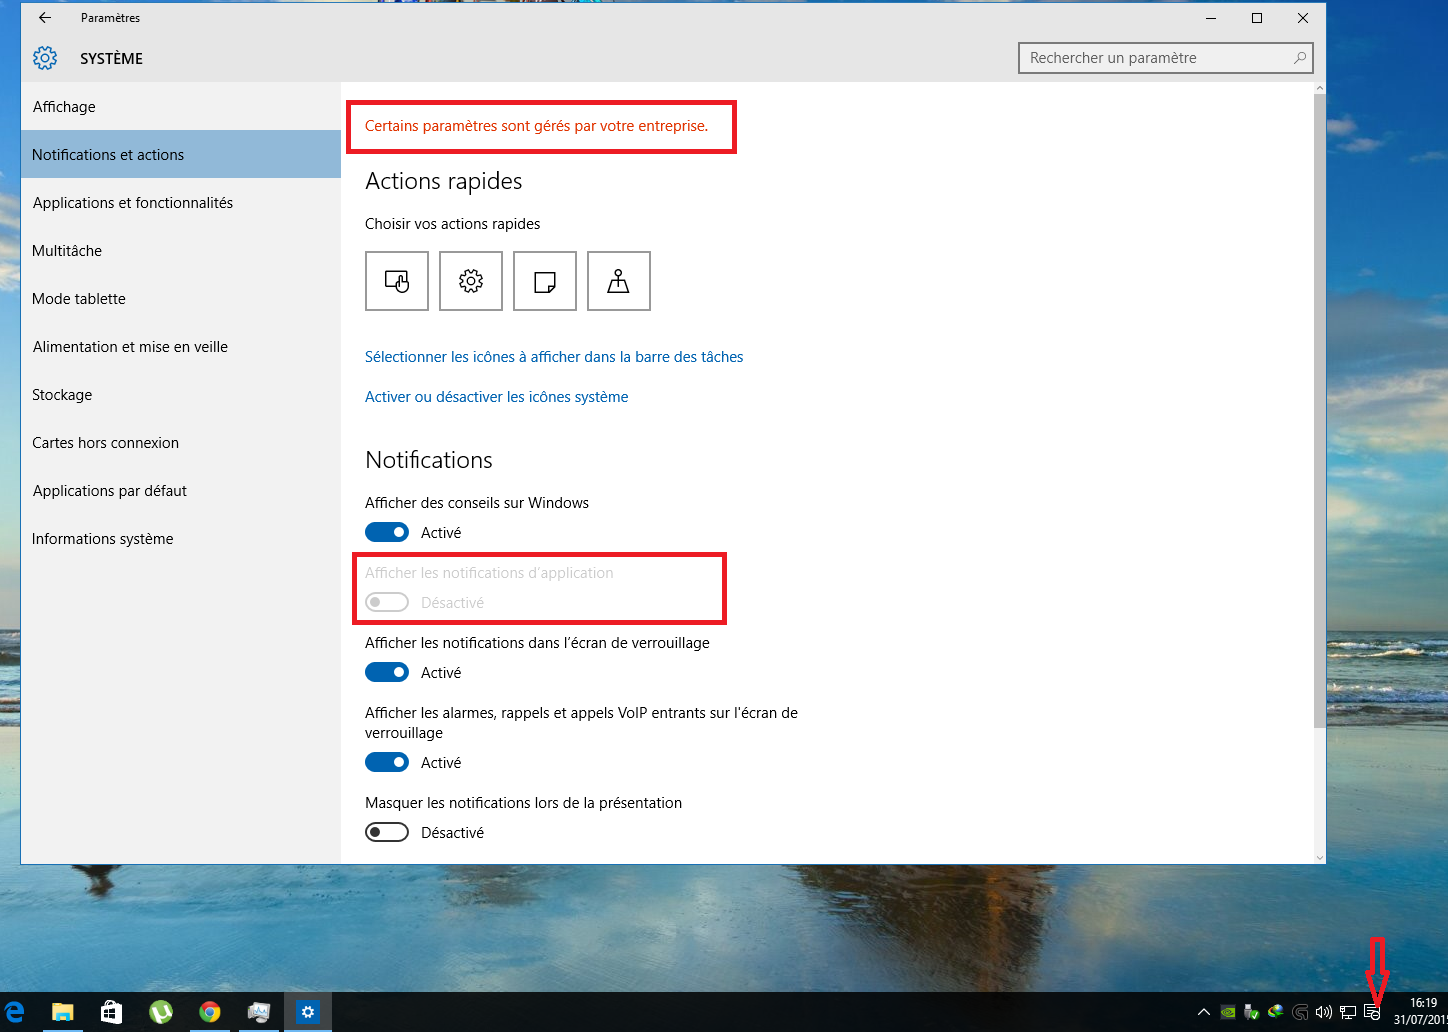1448x1032 pixels.
Task: Enable hiding notifications during presentation
Action: pyautogui.click(x=387, y=832)
